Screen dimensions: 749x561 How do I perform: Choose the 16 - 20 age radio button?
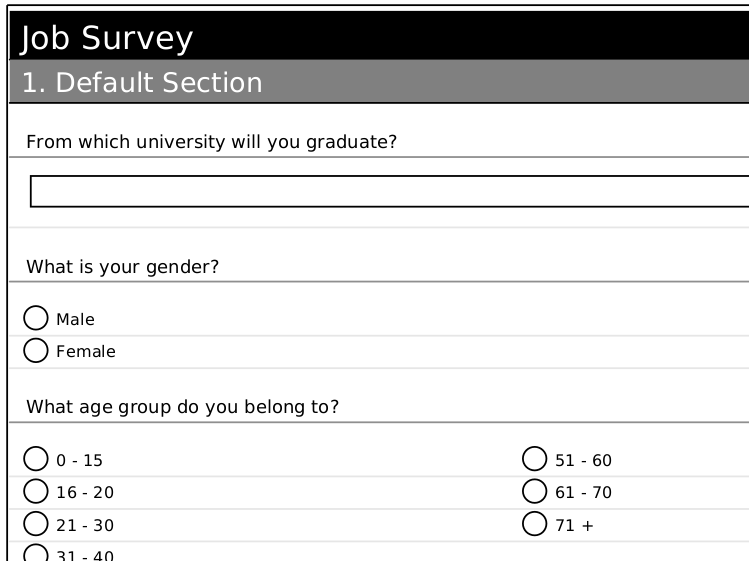[x=36, y=491]
